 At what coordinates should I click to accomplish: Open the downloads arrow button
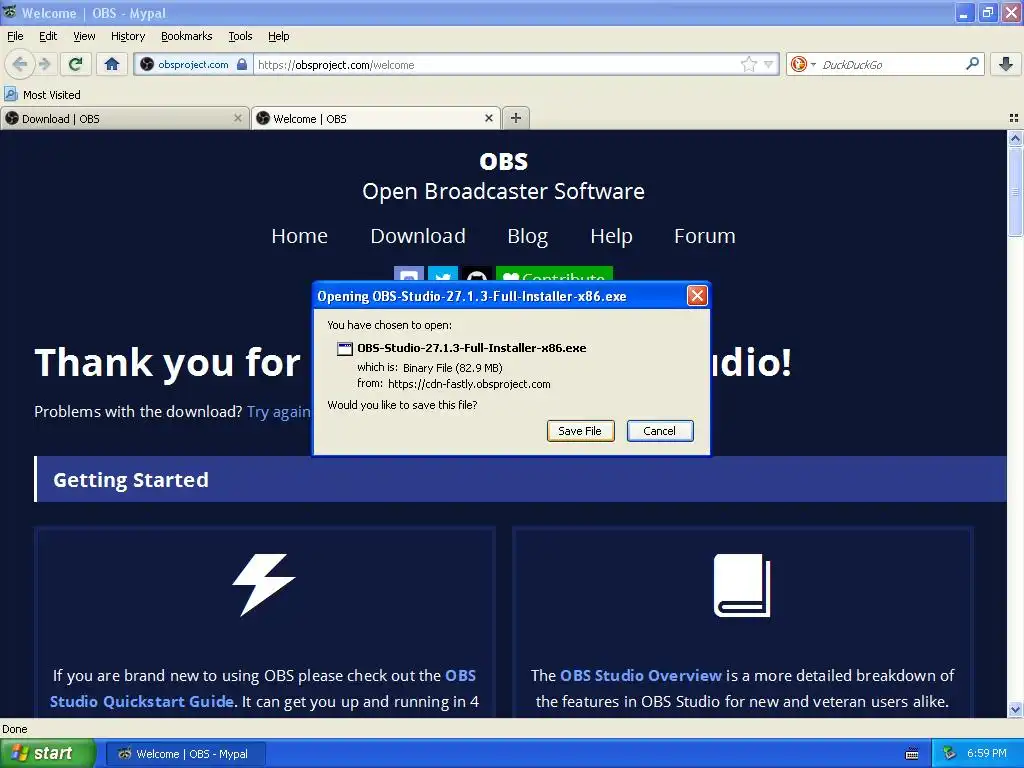1006,64
